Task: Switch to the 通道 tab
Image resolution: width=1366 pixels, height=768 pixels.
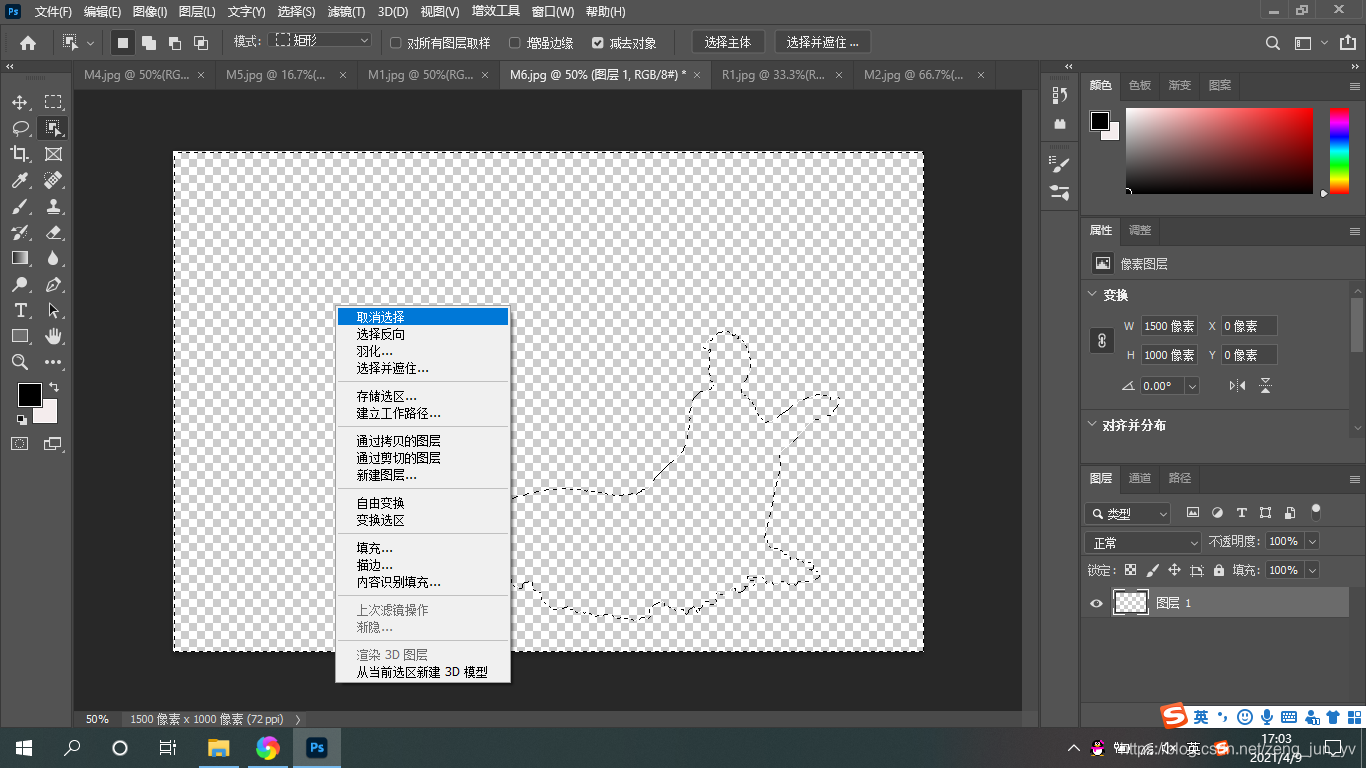Action: pyautogui.click(x=1140, y=479)
